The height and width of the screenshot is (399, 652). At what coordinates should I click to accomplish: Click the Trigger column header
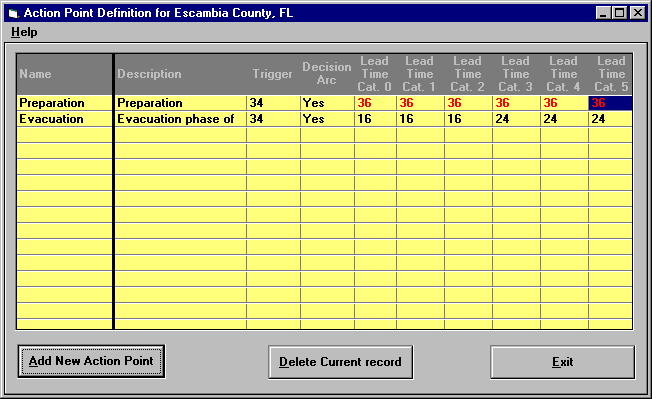tap(274, 74)
